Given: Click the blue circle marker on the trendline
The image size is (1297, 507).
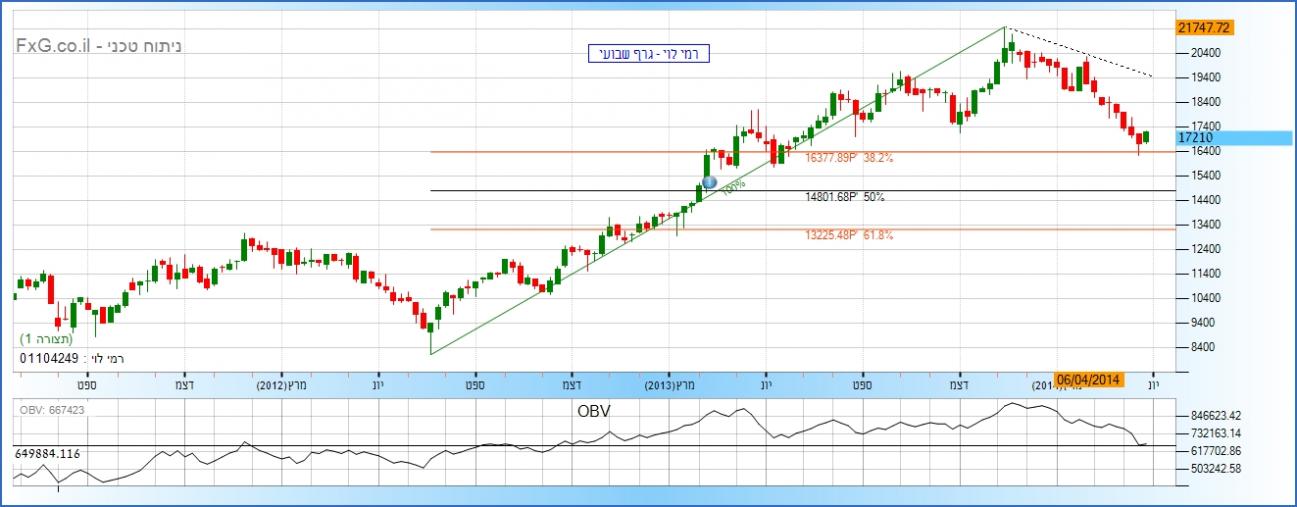Looking at the screenshot, I should (x=710, y=182).
